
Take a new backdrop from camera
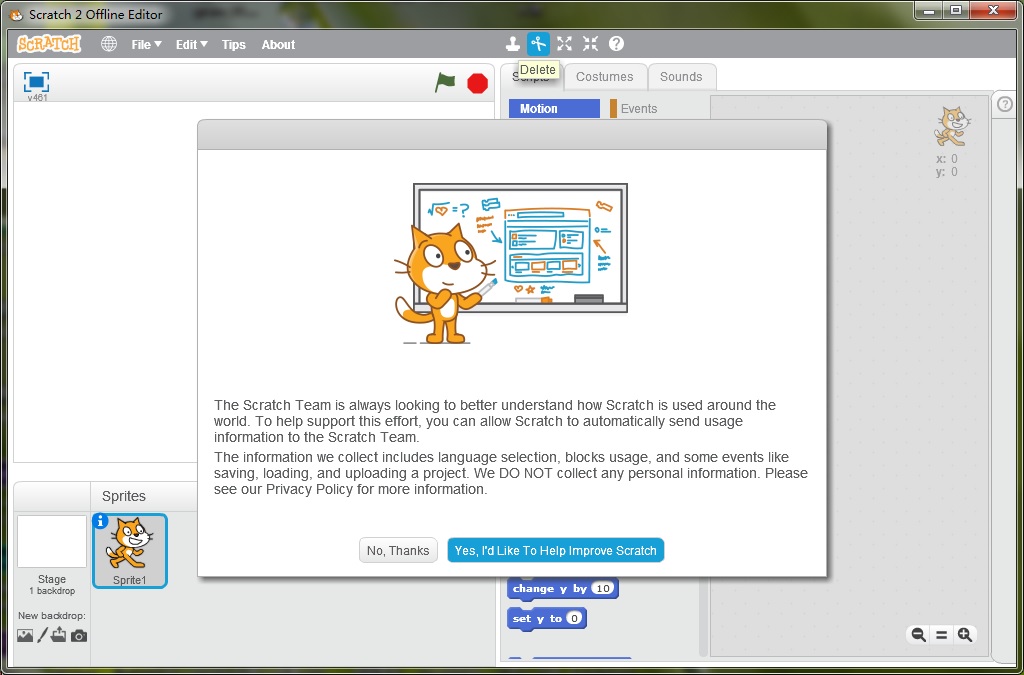coord(79,635)
